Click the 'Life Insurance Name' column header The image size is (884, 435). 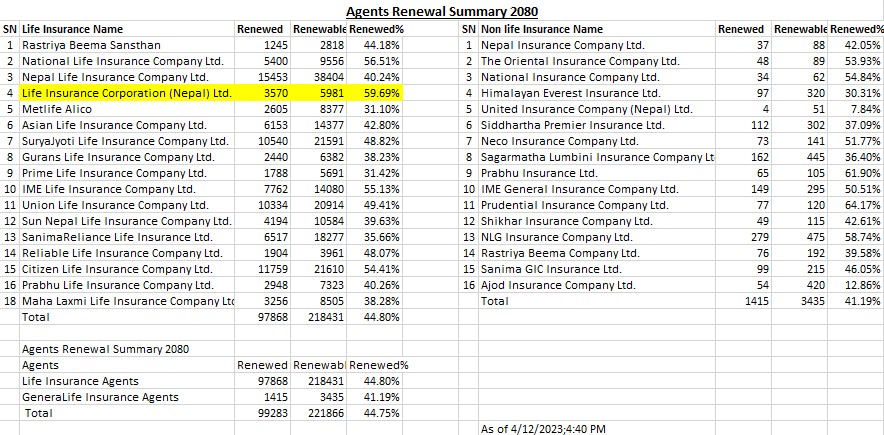pos(72,29)
